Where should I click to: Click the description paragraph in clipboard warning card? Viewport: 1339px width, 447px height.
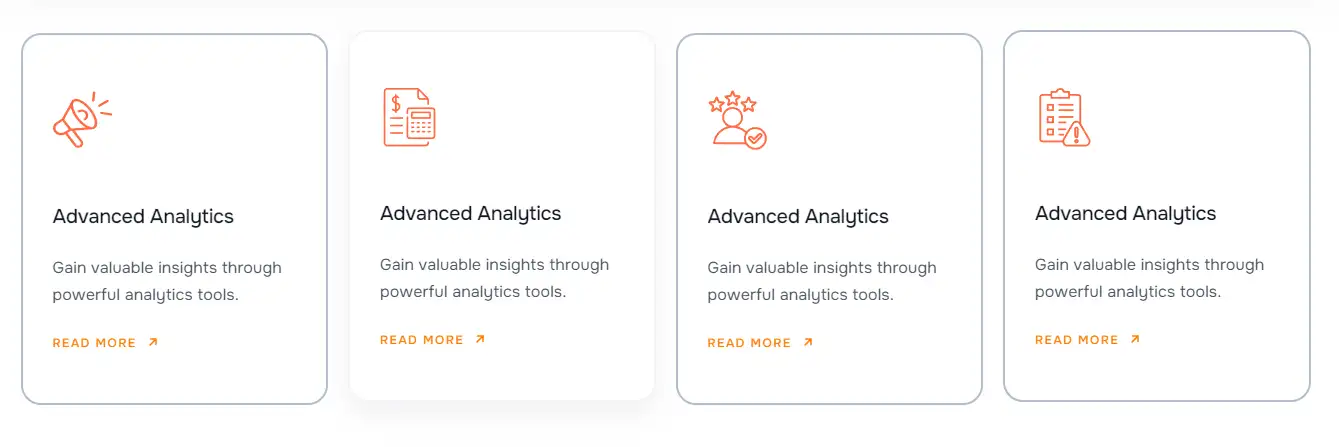coord(1149,278)
